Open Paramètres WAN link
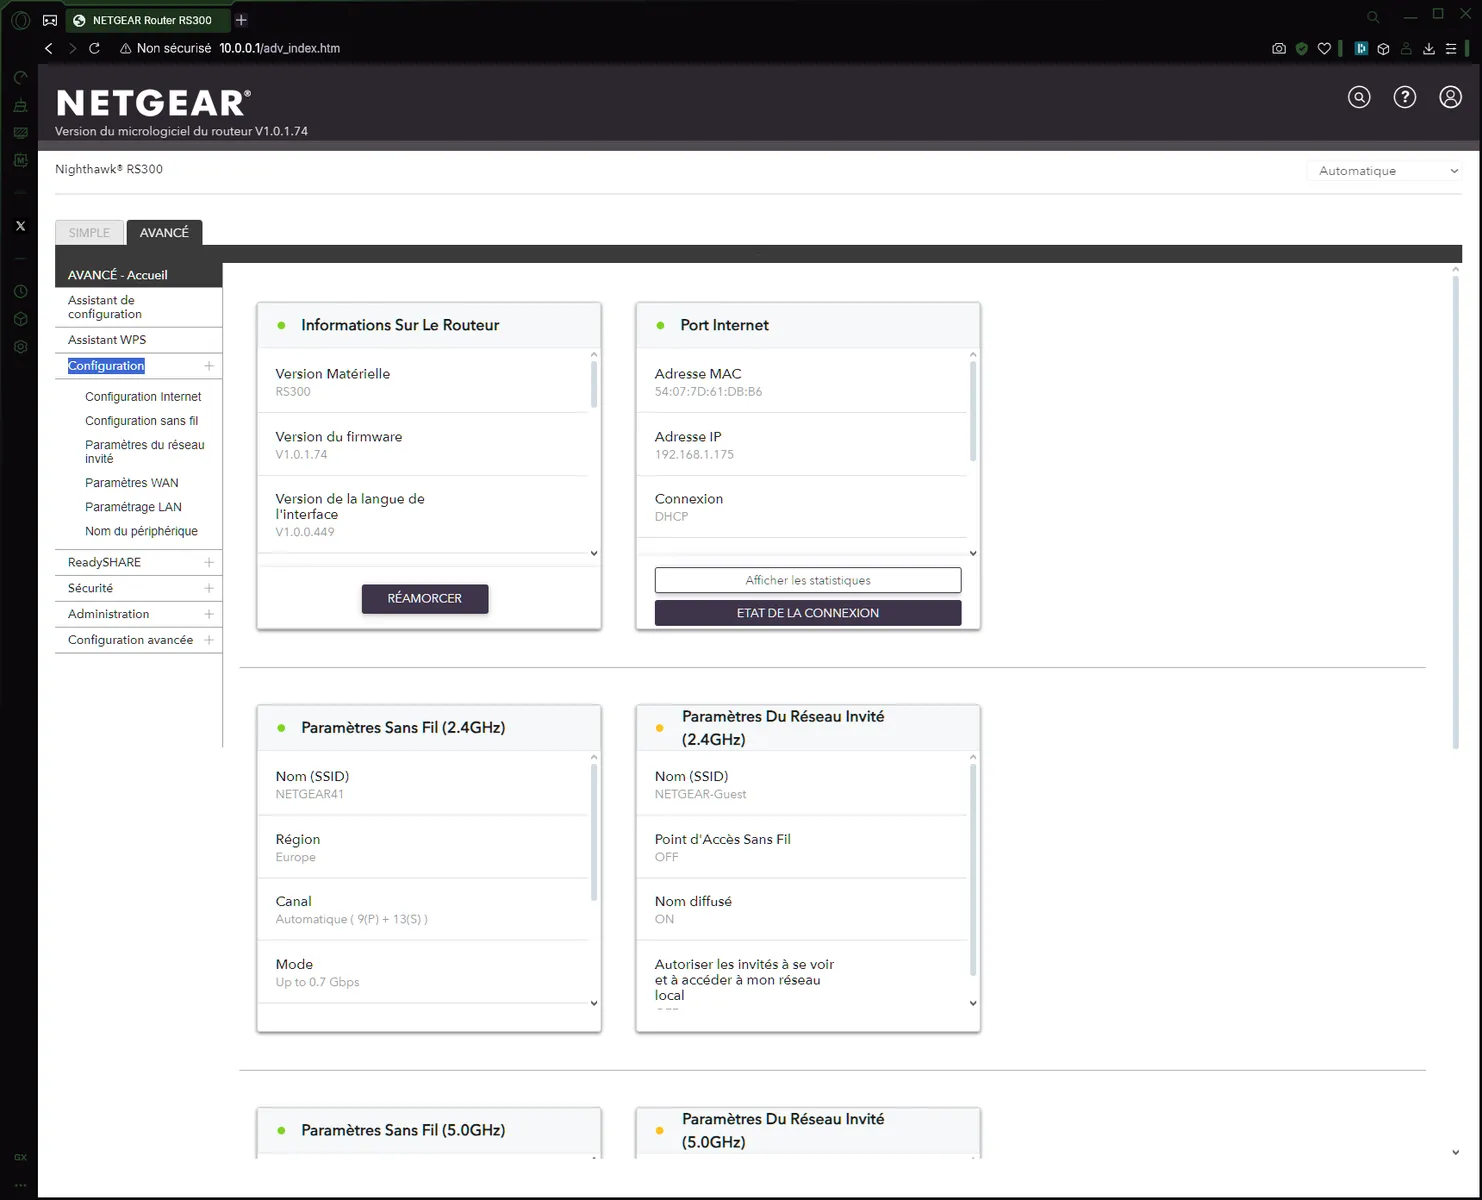 [x=132, y=483]
